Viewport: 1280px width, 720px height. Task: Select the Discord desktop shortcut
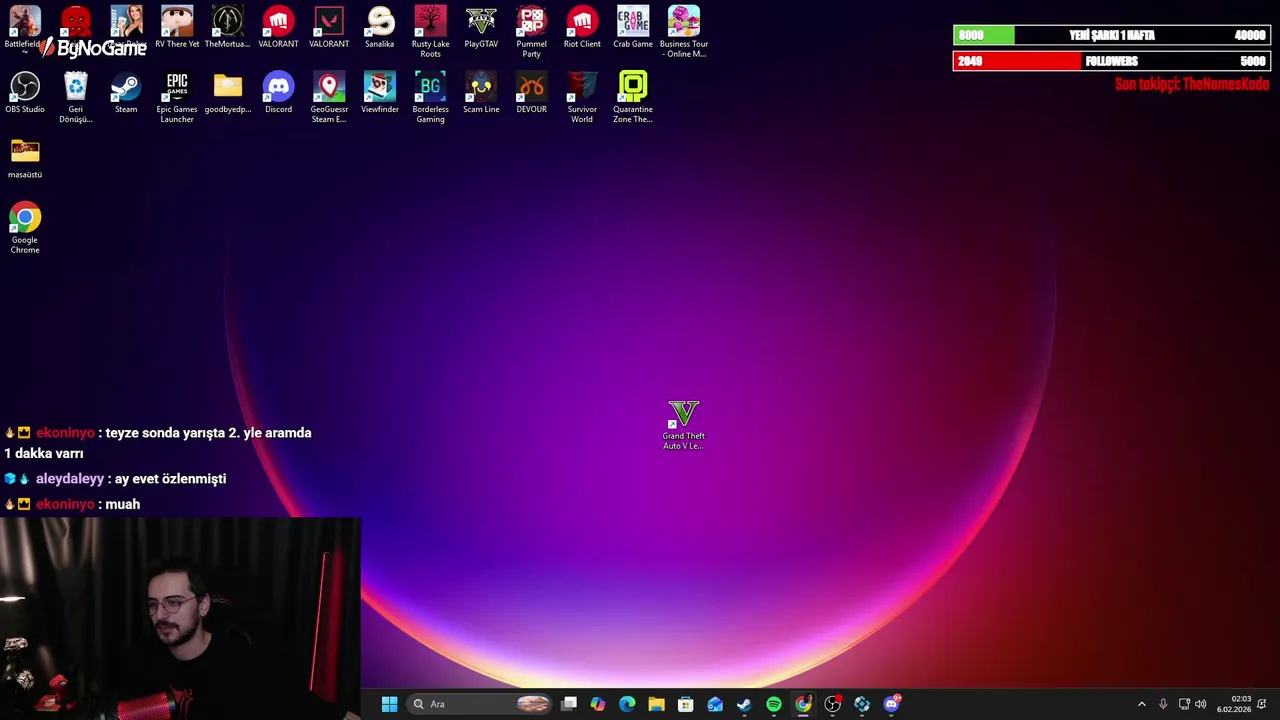click(x=278, y=92)
